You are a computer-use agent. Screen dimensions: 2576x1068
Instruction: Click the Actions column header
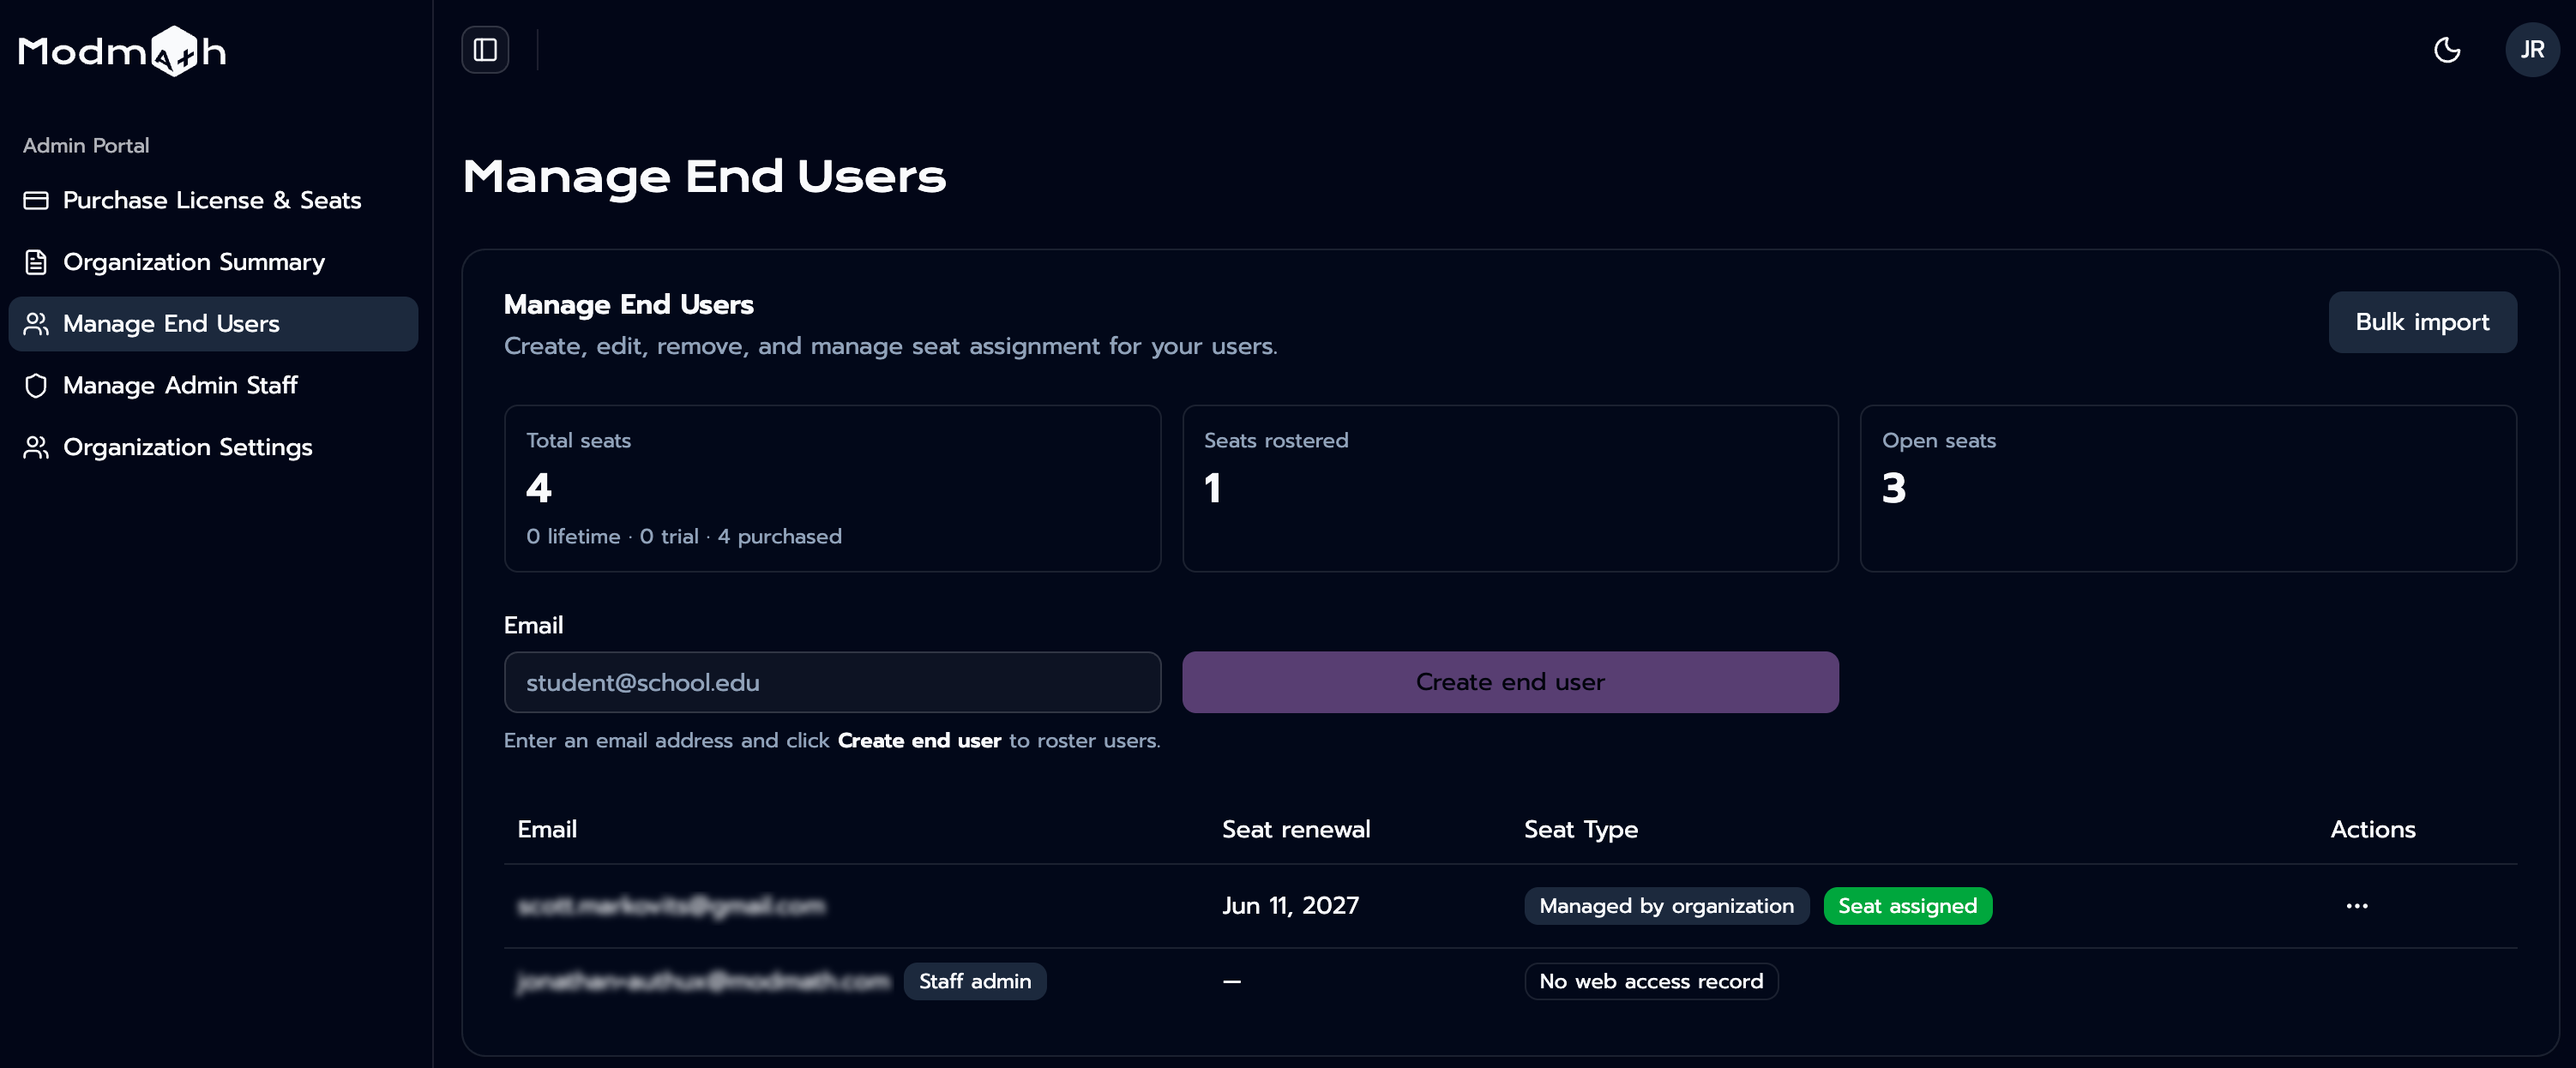coord(2372,830)
